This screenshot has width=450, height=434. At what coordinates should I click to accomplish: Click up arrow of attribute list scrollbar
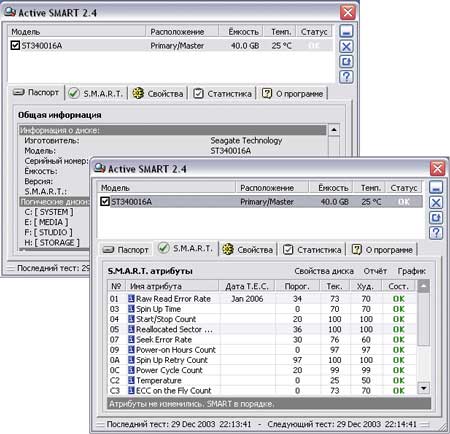[x=423, y=286]
